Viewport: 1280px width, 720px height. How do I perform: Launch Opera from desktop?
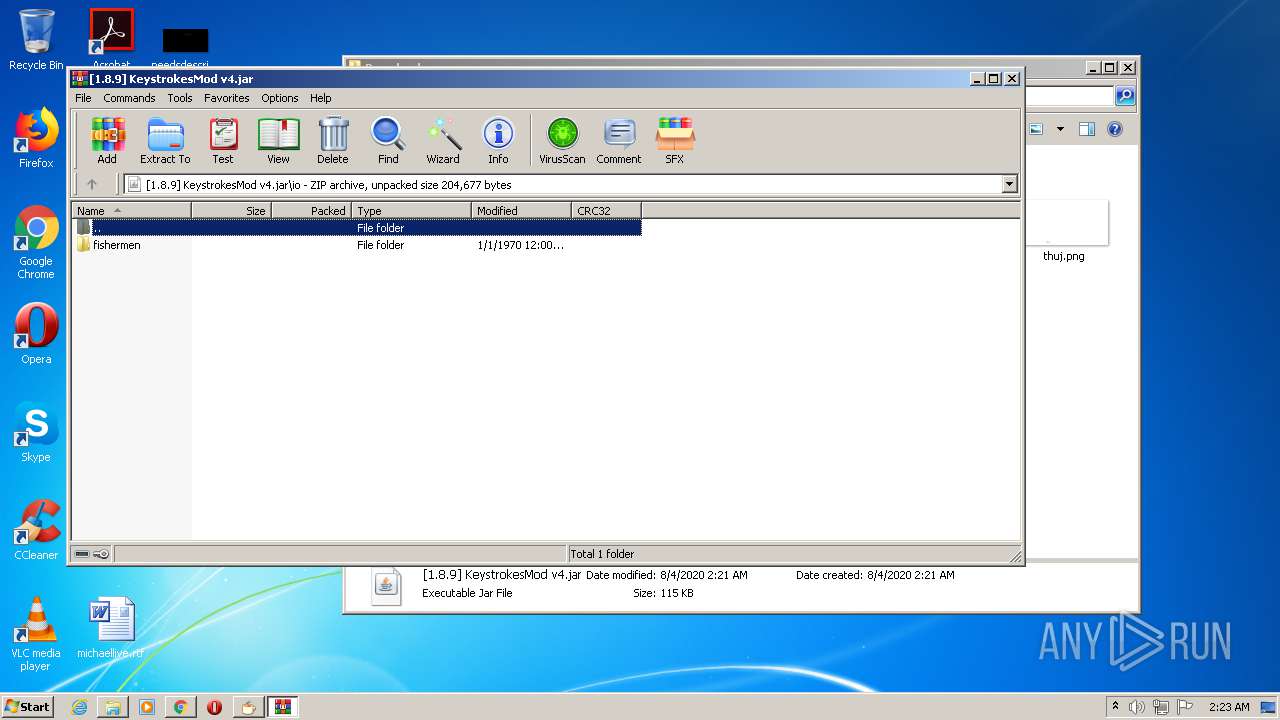[x=36, y=334]
